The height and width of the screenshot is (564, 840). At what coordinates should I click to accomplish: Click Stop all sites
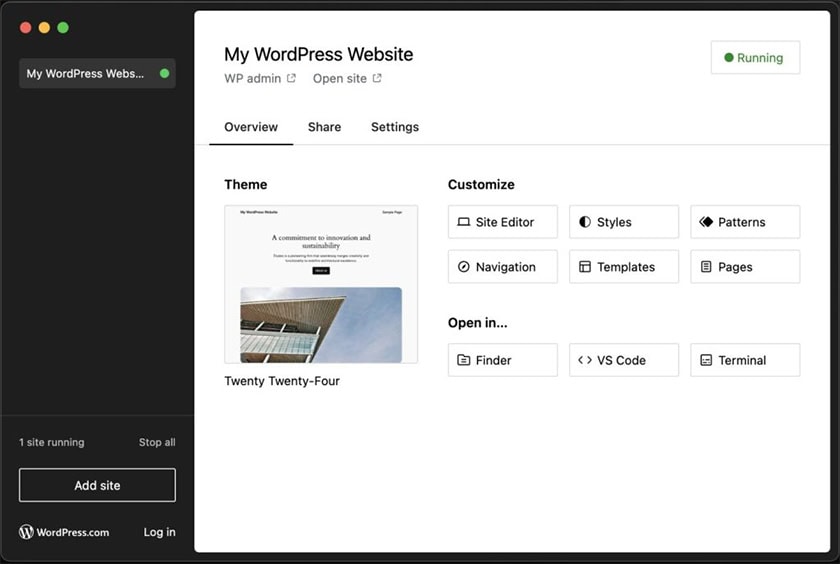(x=157, y=442)
